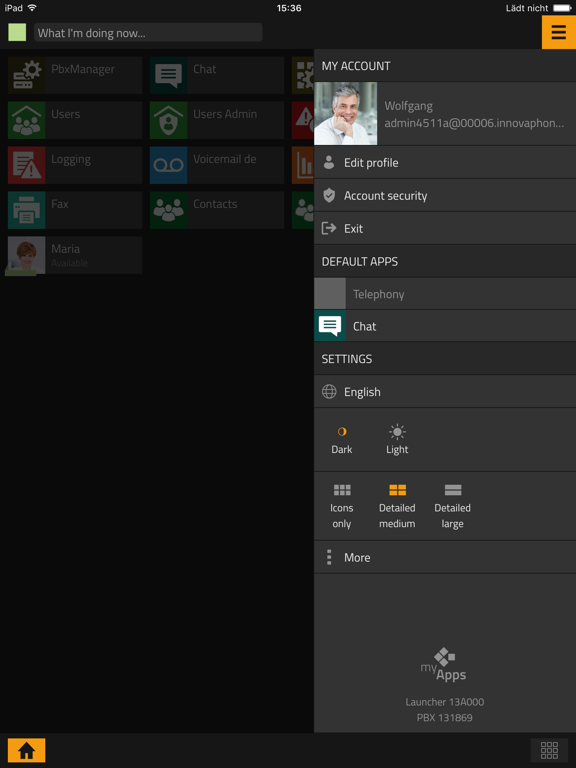Choose Detailed large layout
Image resolution: width=576 pixels, height=768 pixels.
[453, 507]
